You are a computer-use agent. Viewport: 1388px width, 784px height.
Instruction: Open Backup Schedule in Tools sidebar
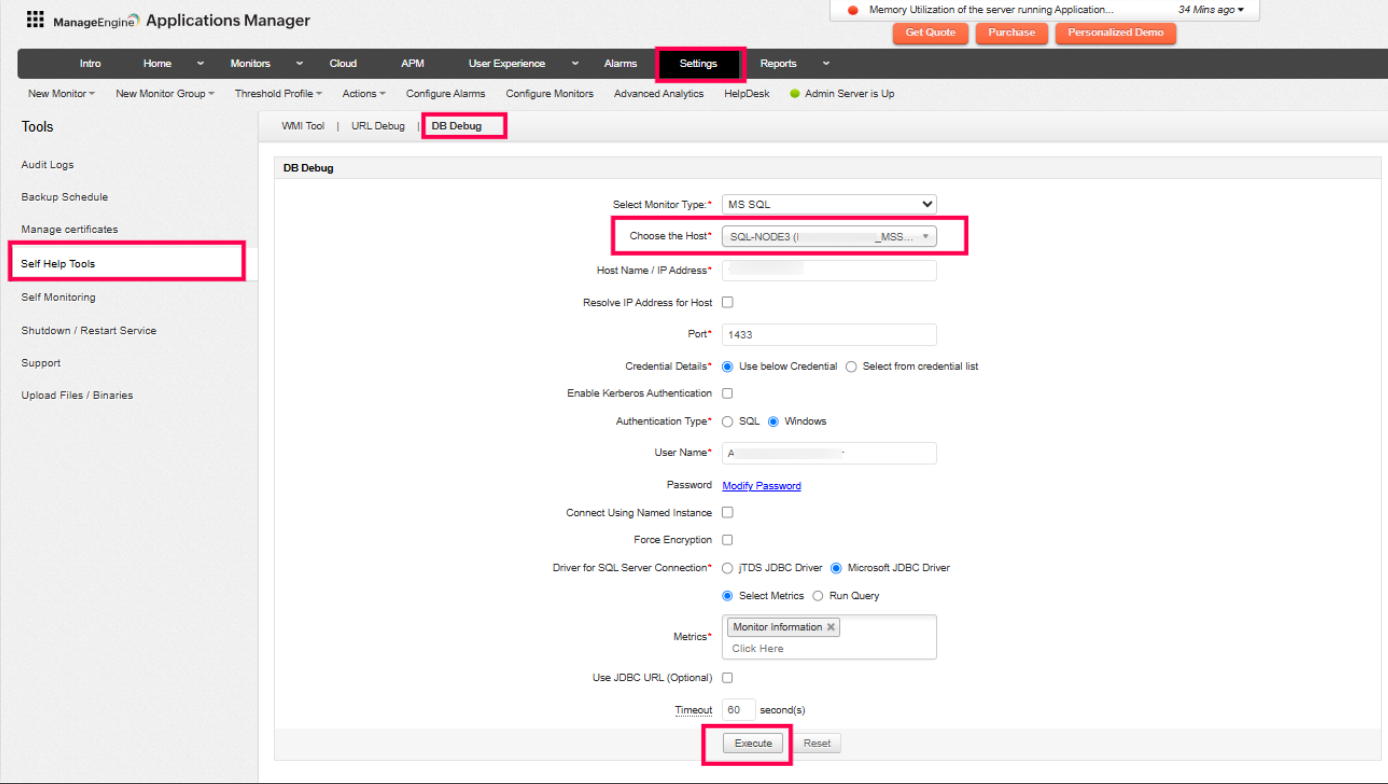[x=65, y=198]
